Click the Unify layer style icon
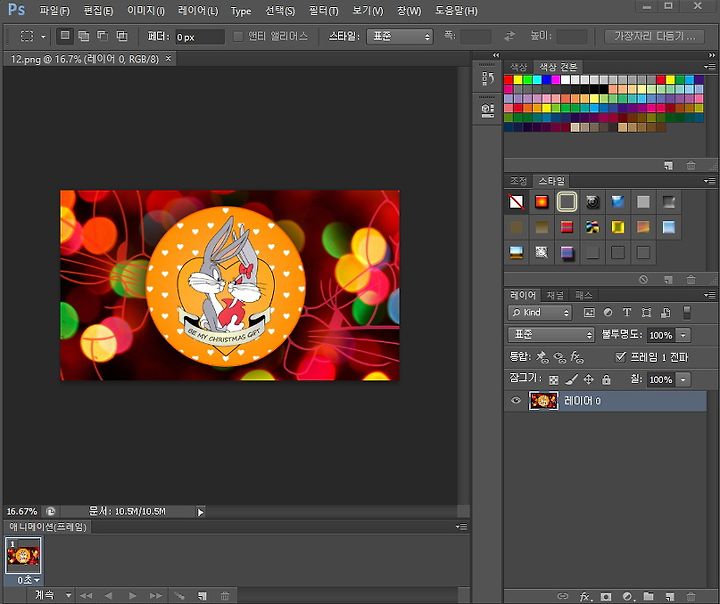720x604 pixels. [577, 357]
